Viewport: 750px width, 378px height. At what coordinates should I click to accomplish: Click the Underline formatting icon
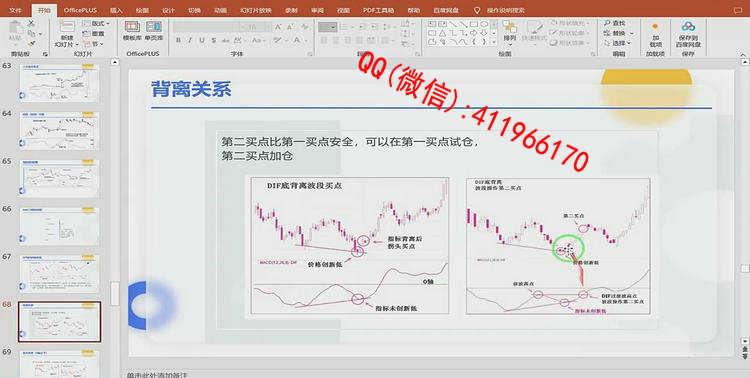(x=201, y=40)
